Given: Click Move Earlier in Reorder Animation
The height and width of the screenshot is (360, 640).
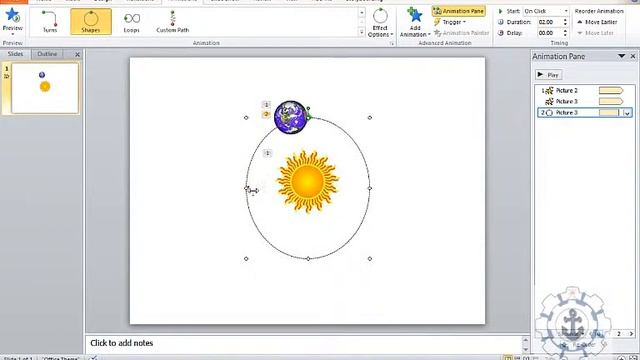Looking at the screenshot, I should (597, 22).
